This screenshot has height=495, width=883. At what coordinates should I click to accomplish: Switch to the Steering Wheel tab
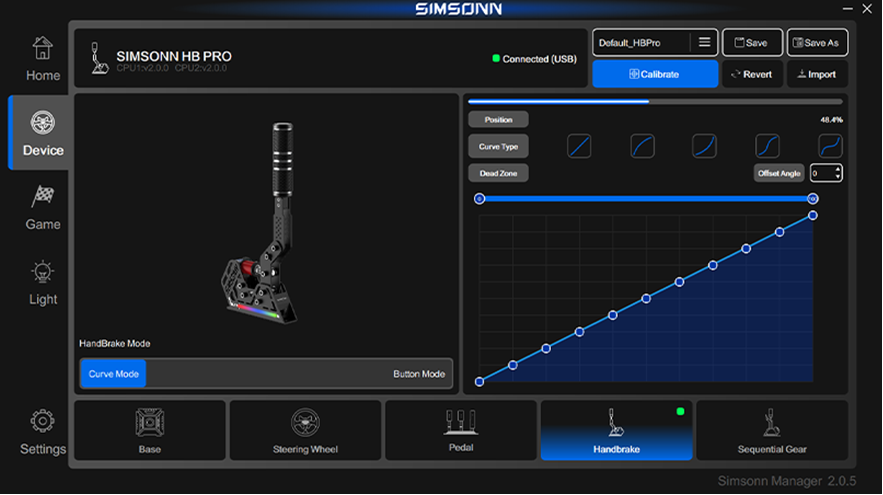tap(305, 431)
